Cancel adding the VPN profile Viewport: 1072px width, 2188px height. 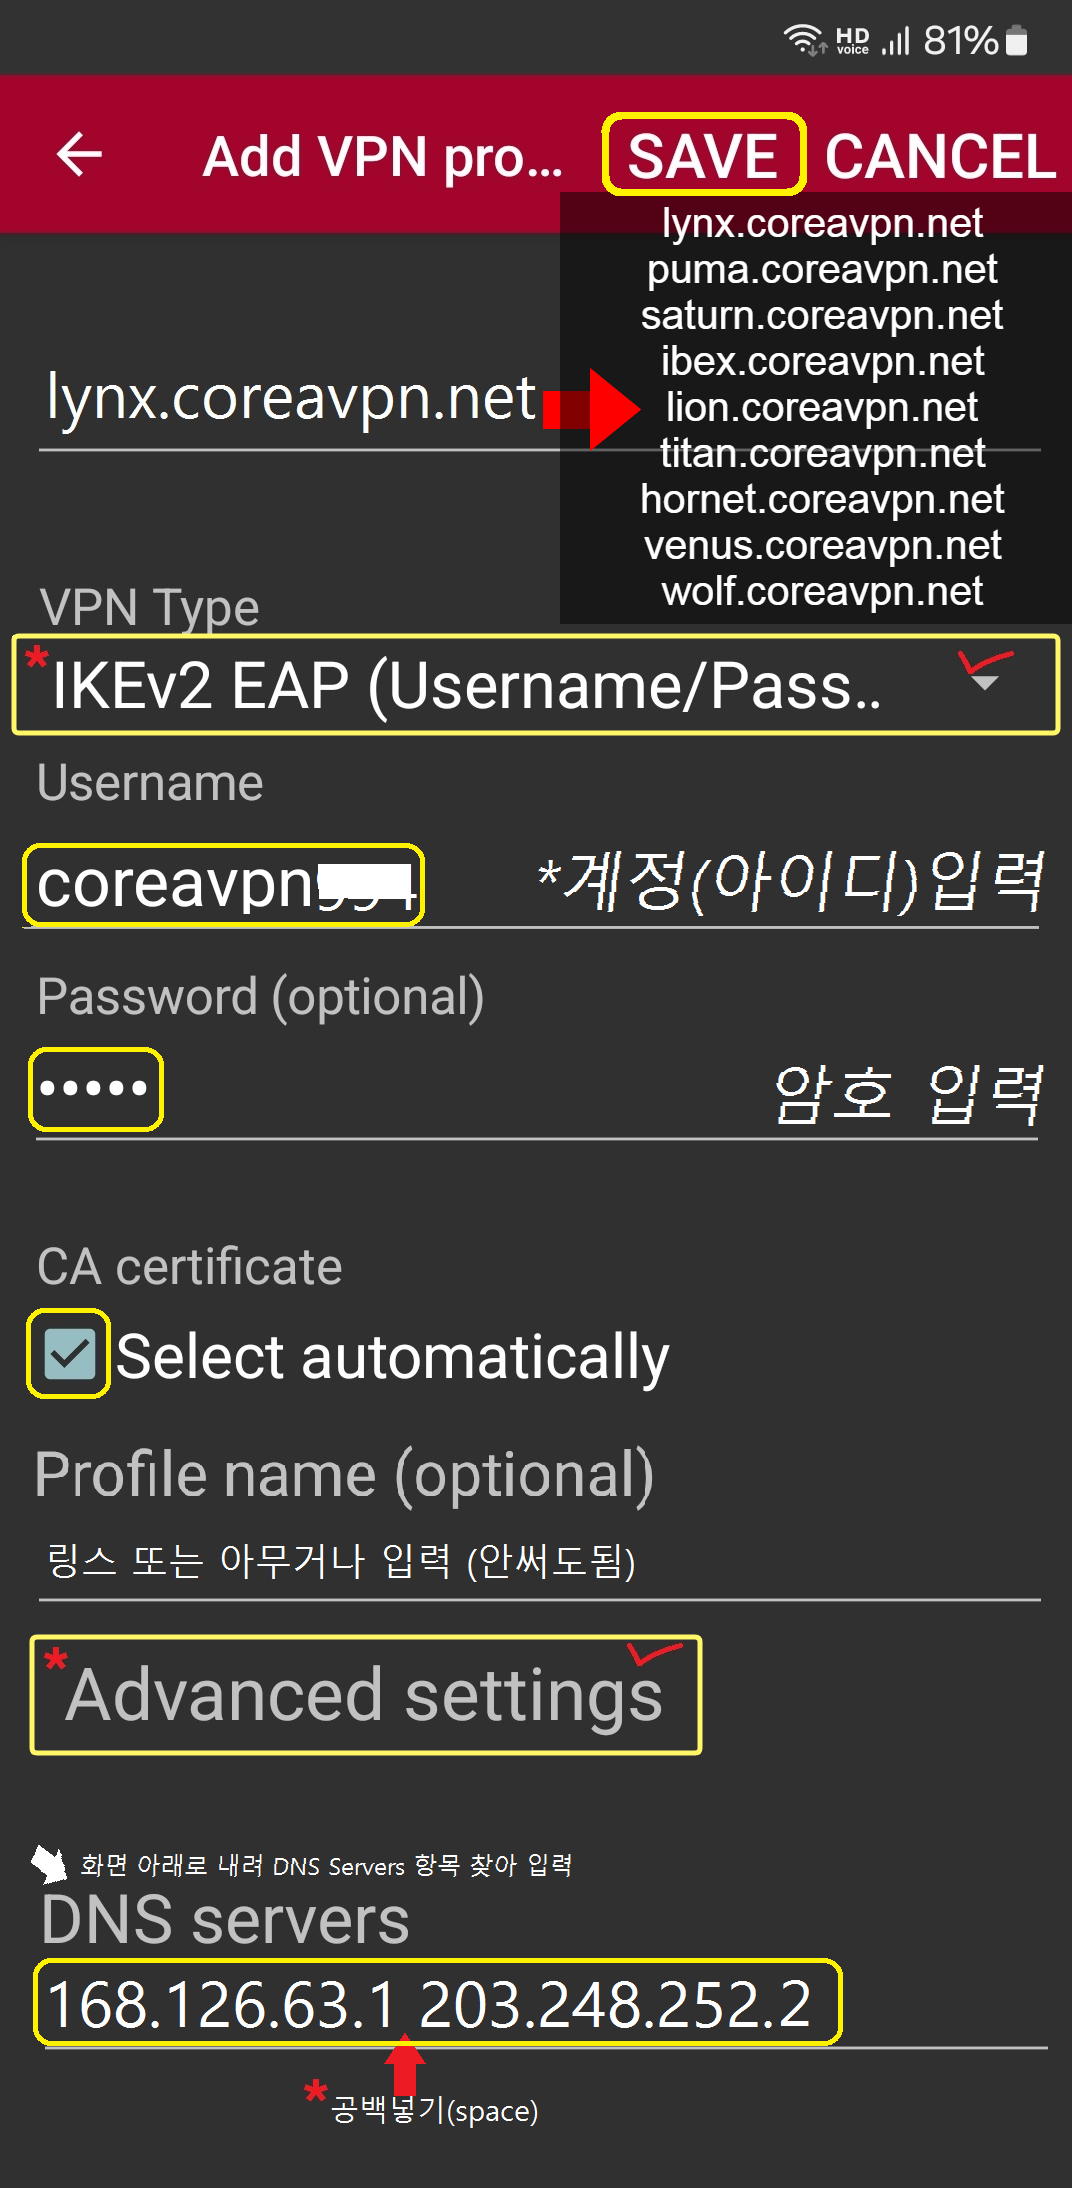point(940,156)
